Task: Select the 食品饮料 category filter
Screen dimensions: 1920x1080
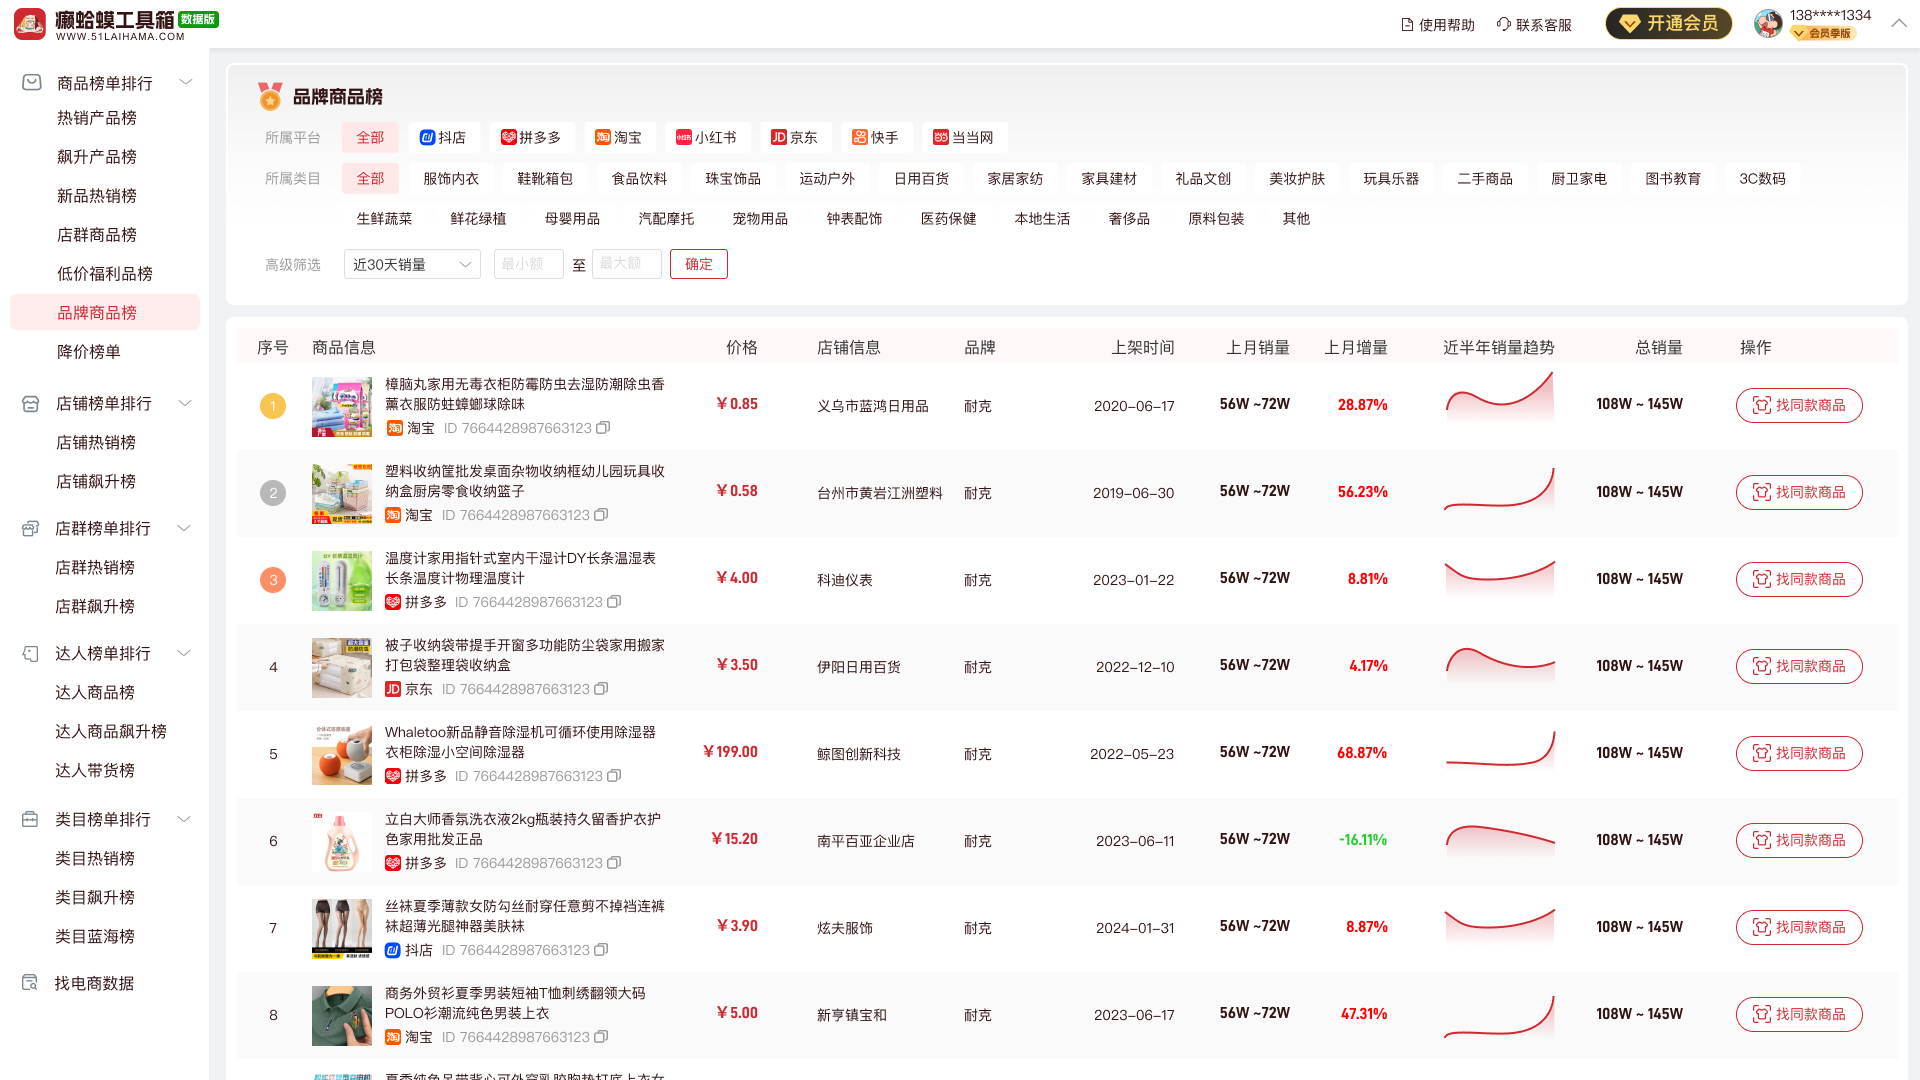Action: (x=639, y=178)
